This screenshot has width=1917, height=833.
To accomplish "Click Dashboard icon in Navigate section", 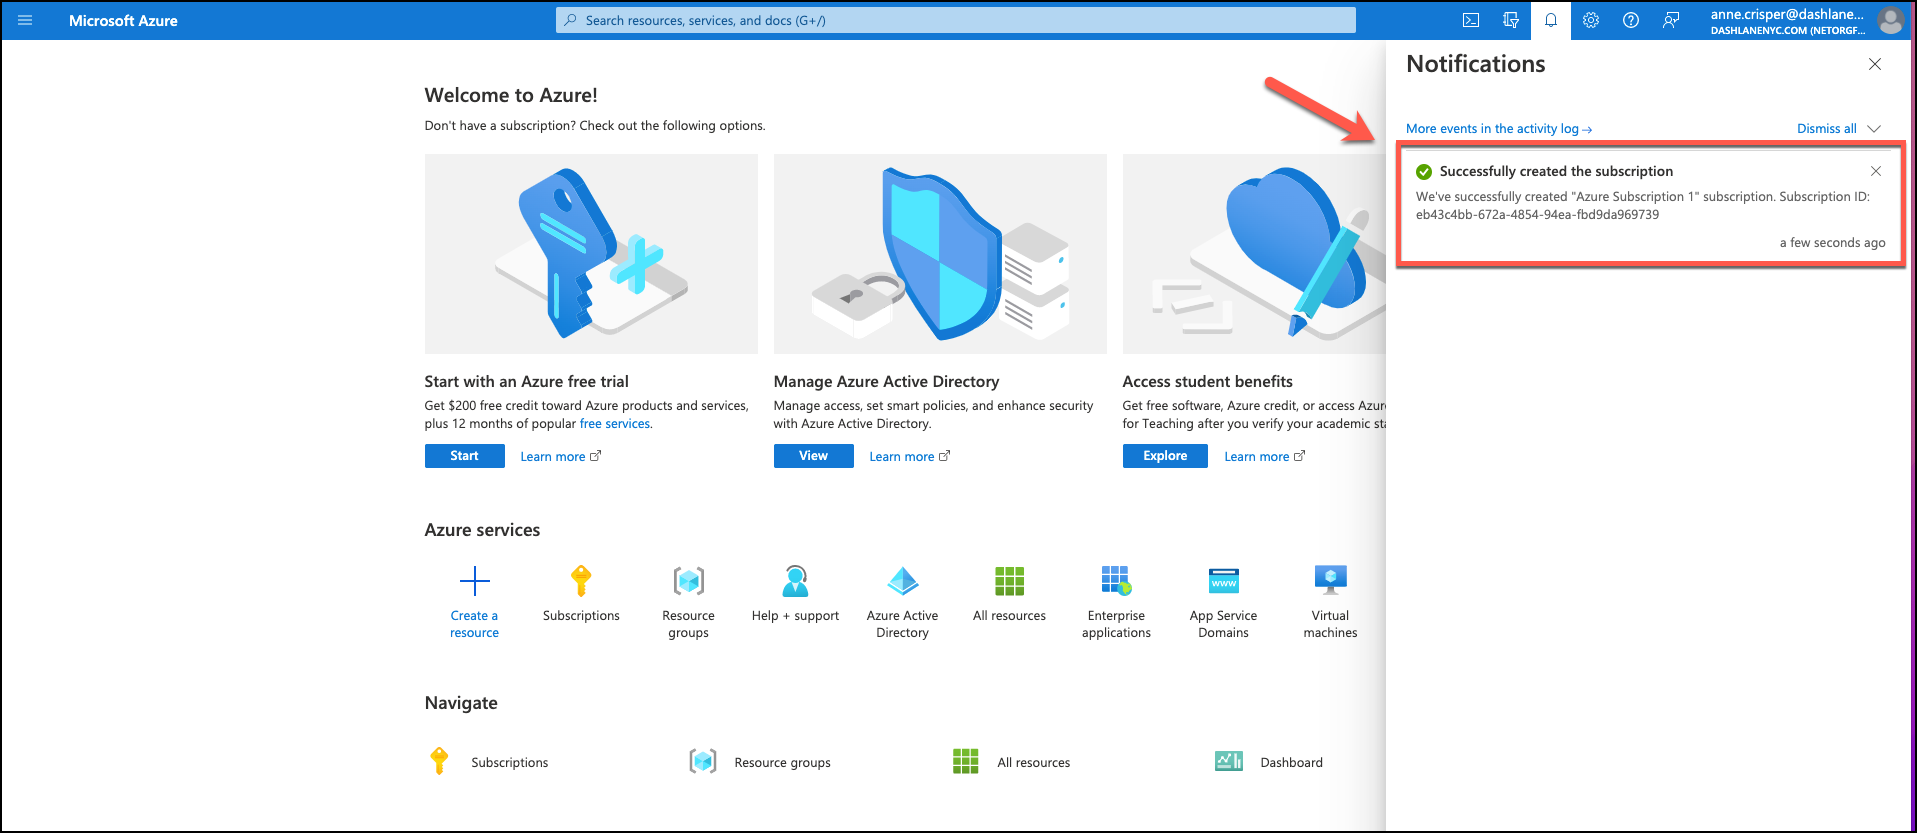I will [1229, 761].
